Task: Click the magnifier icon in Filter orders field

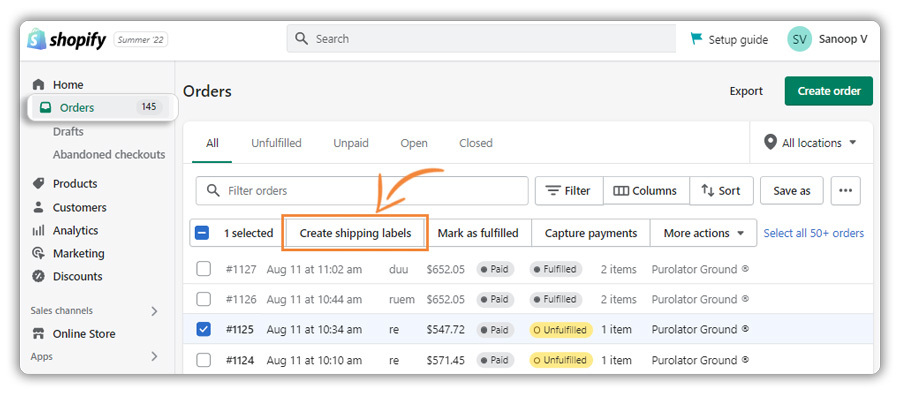Action: 213,190
